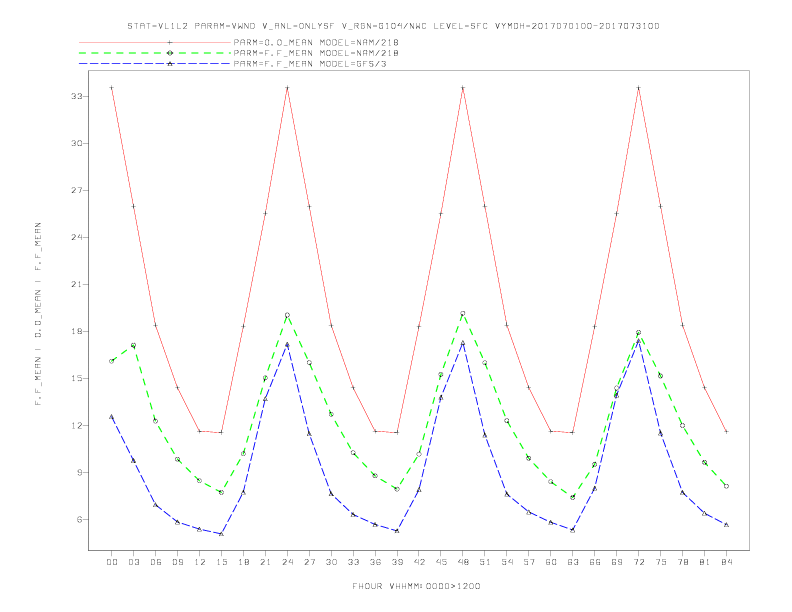Click the x-axis tick label 60
This screenshot has height=612, width=792.
pos(551,562)
